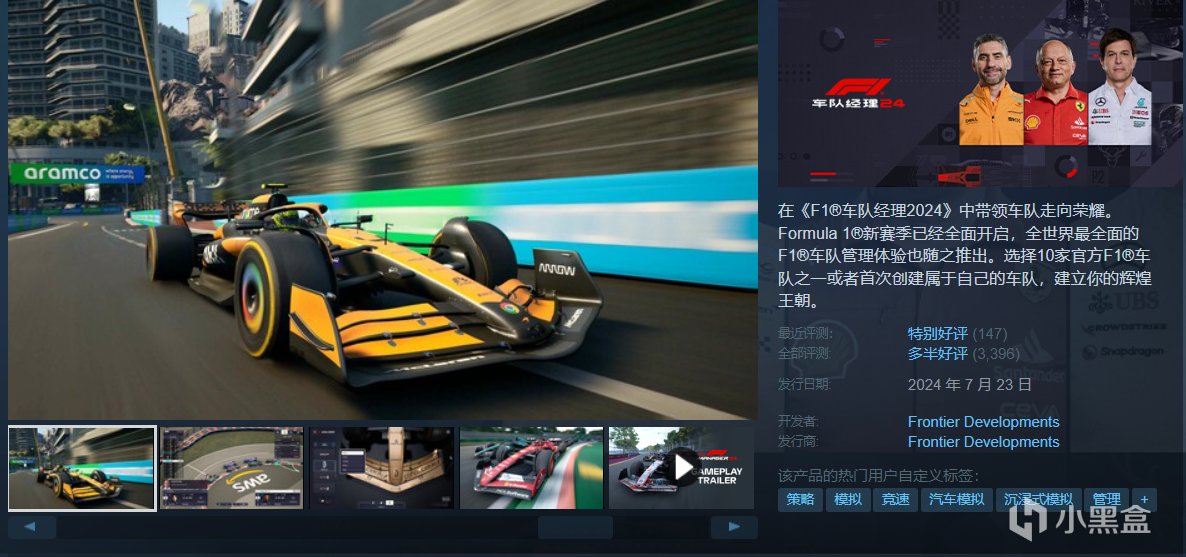Click the main McLaren car screenshot

click(383, 209)
